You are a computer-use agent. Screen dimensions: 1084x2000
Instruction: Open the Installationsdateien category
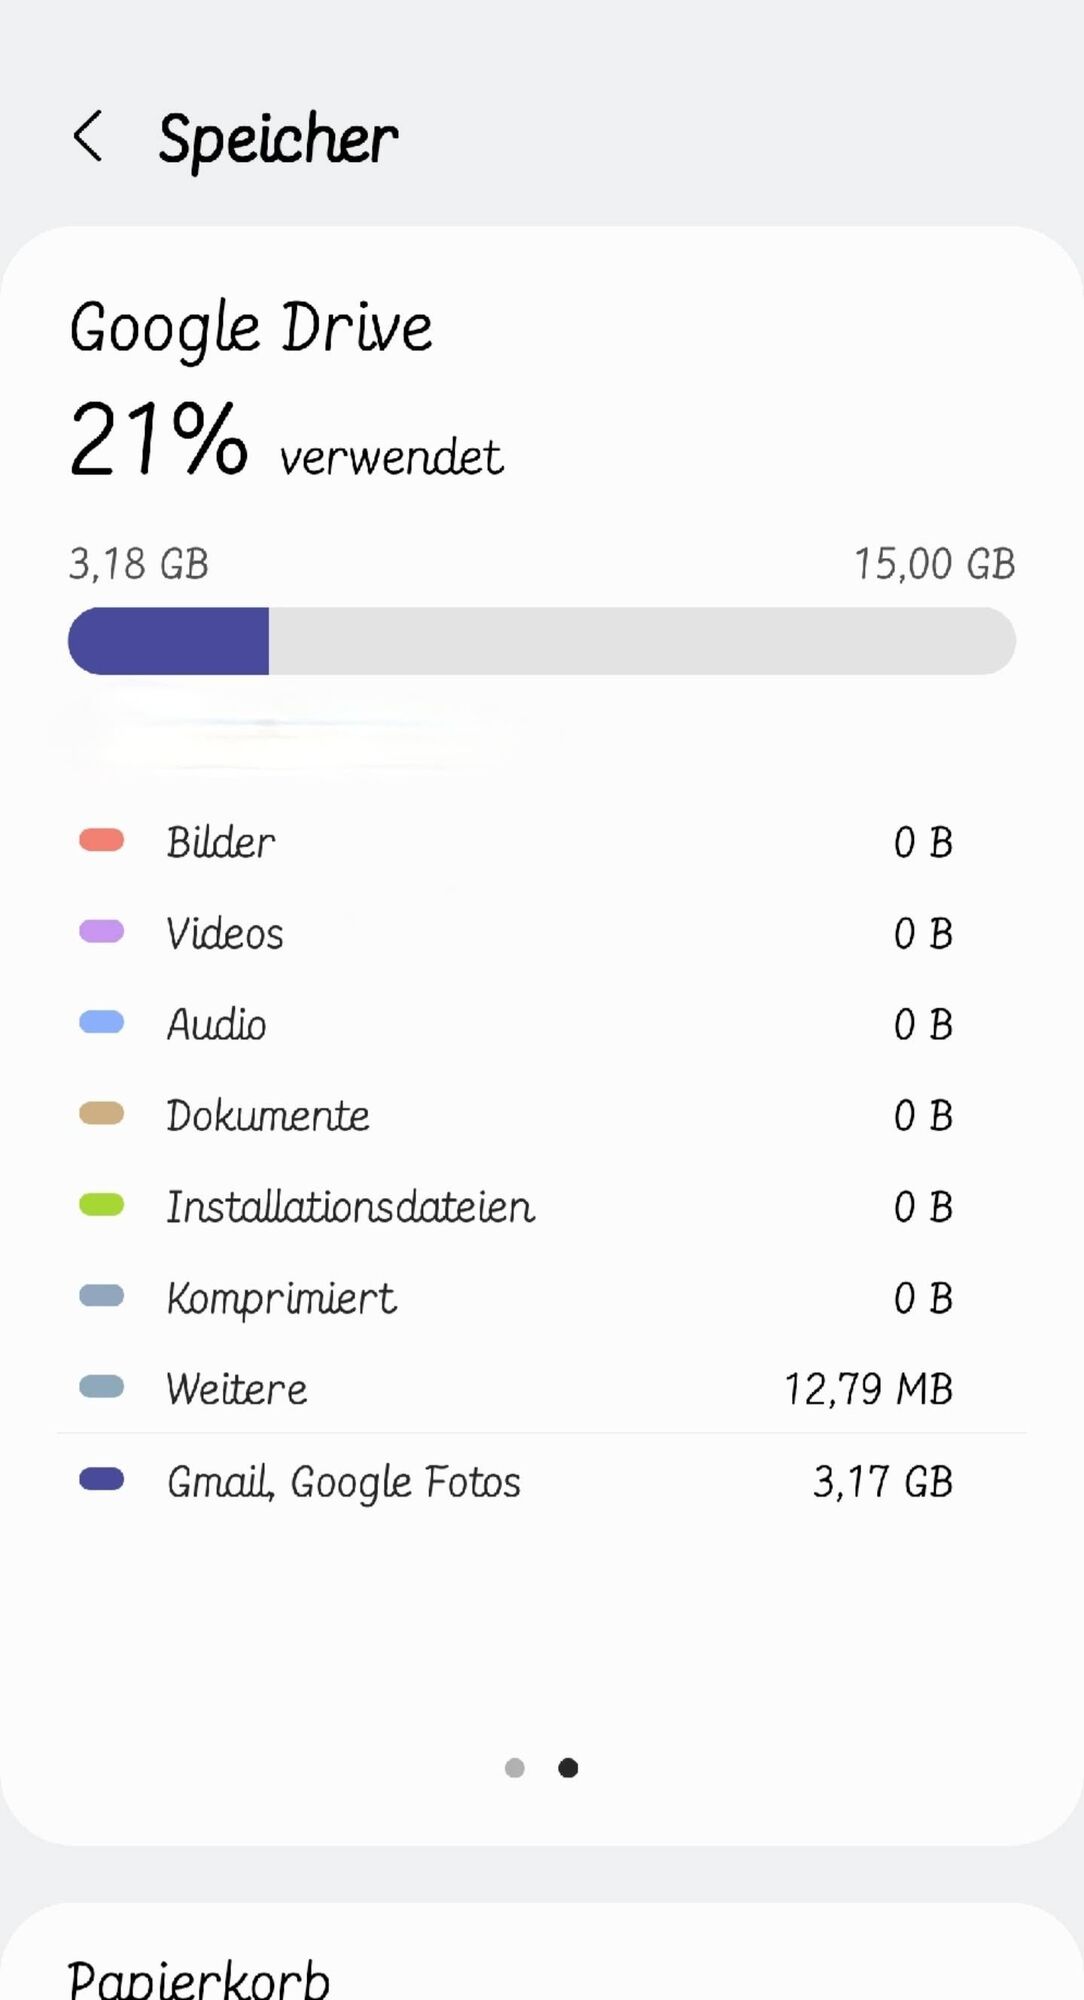[542, 1206]
